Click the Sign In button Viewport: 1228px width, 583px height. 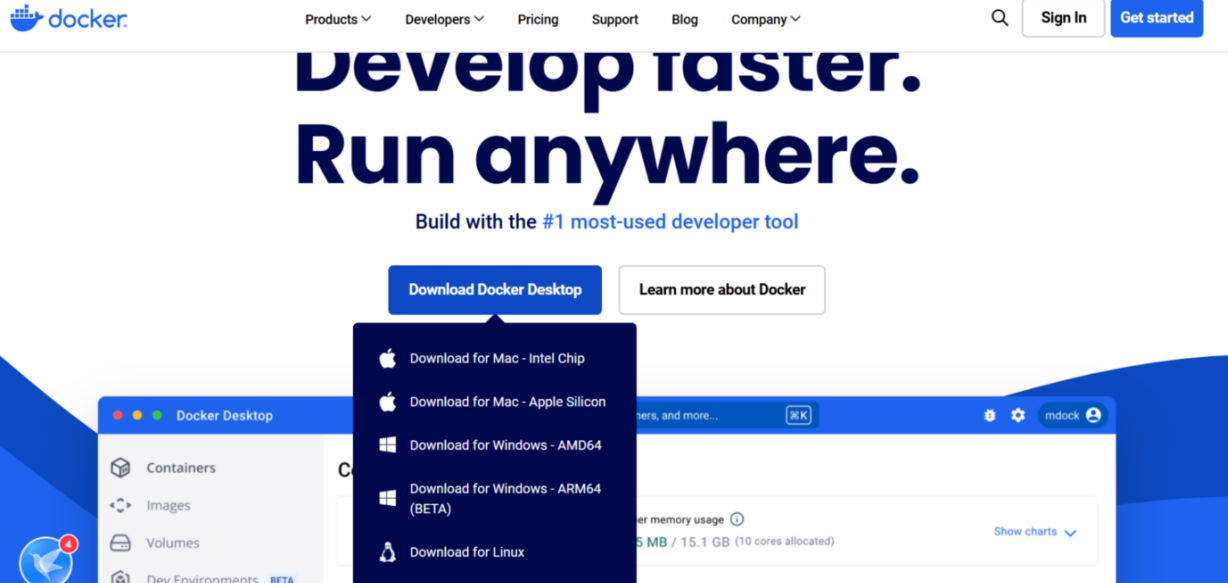(1063, 18)
